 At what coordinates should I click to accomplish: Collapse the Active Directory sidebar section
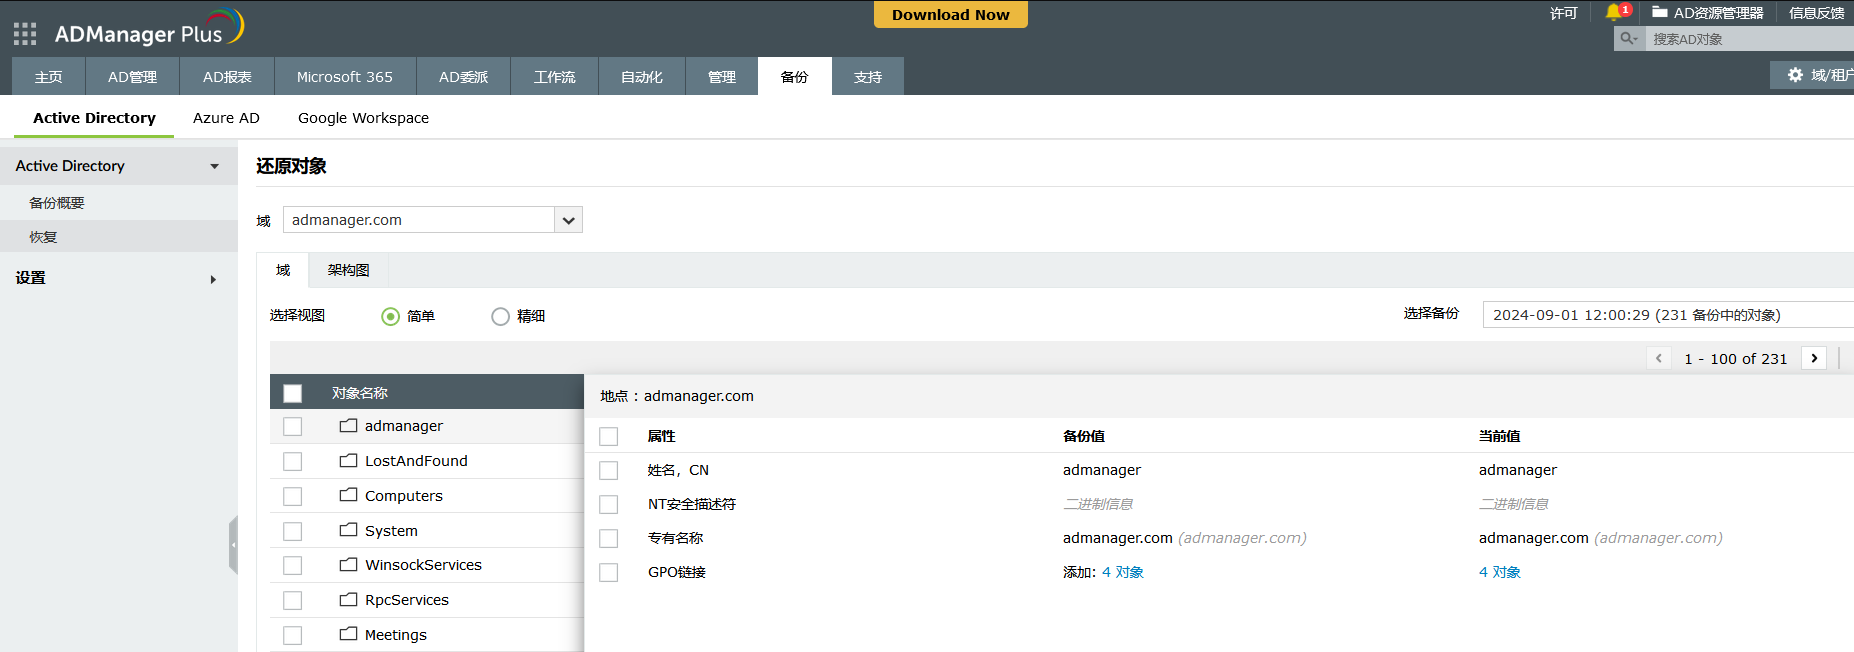pos(215,166)
